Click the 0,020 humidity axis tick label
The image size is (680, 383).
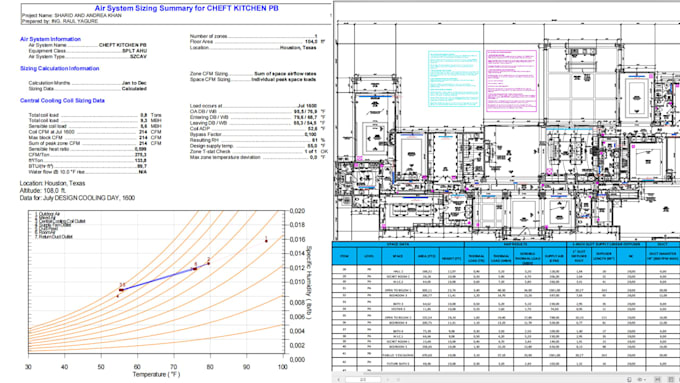(x=297, y=211)
